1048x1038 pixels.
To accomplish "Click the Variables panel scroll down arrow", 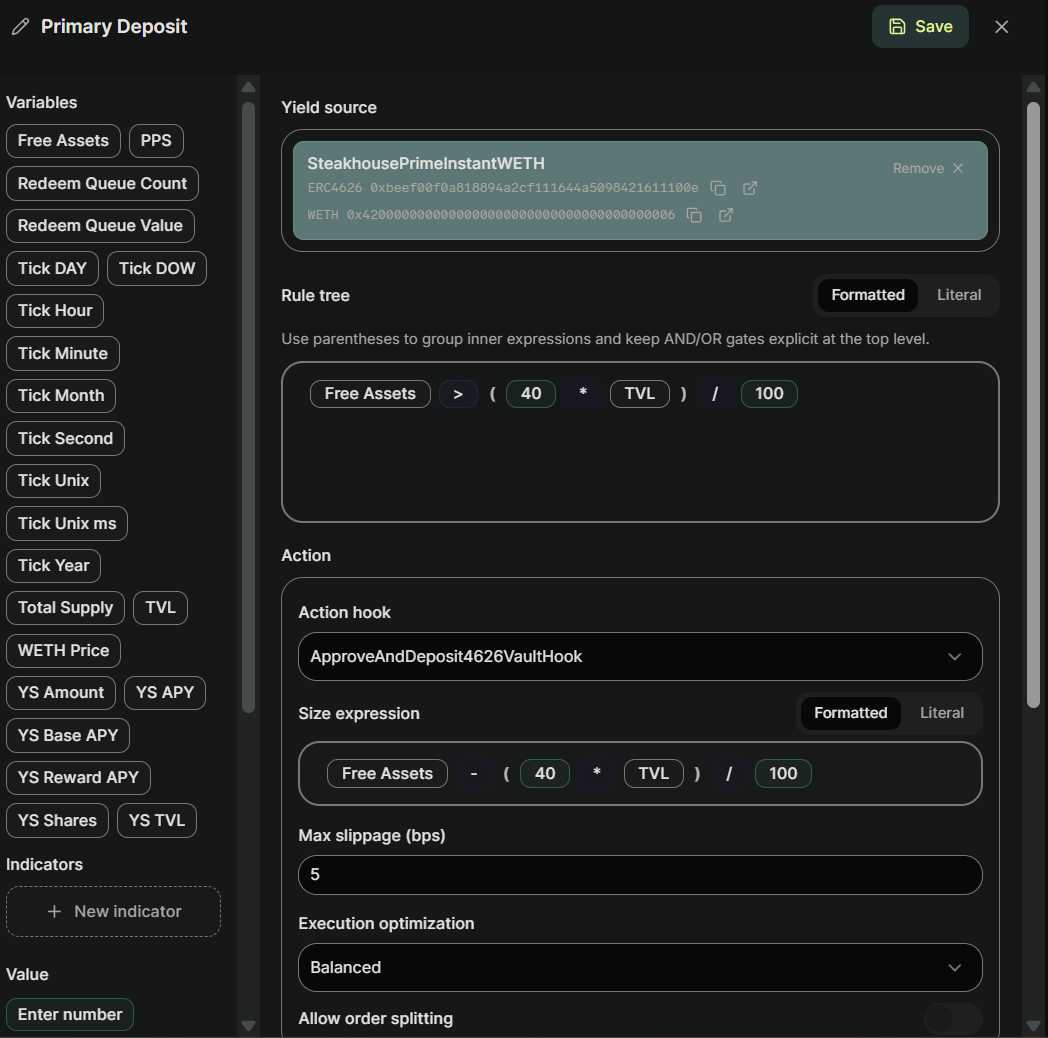I will point(249,1025).
